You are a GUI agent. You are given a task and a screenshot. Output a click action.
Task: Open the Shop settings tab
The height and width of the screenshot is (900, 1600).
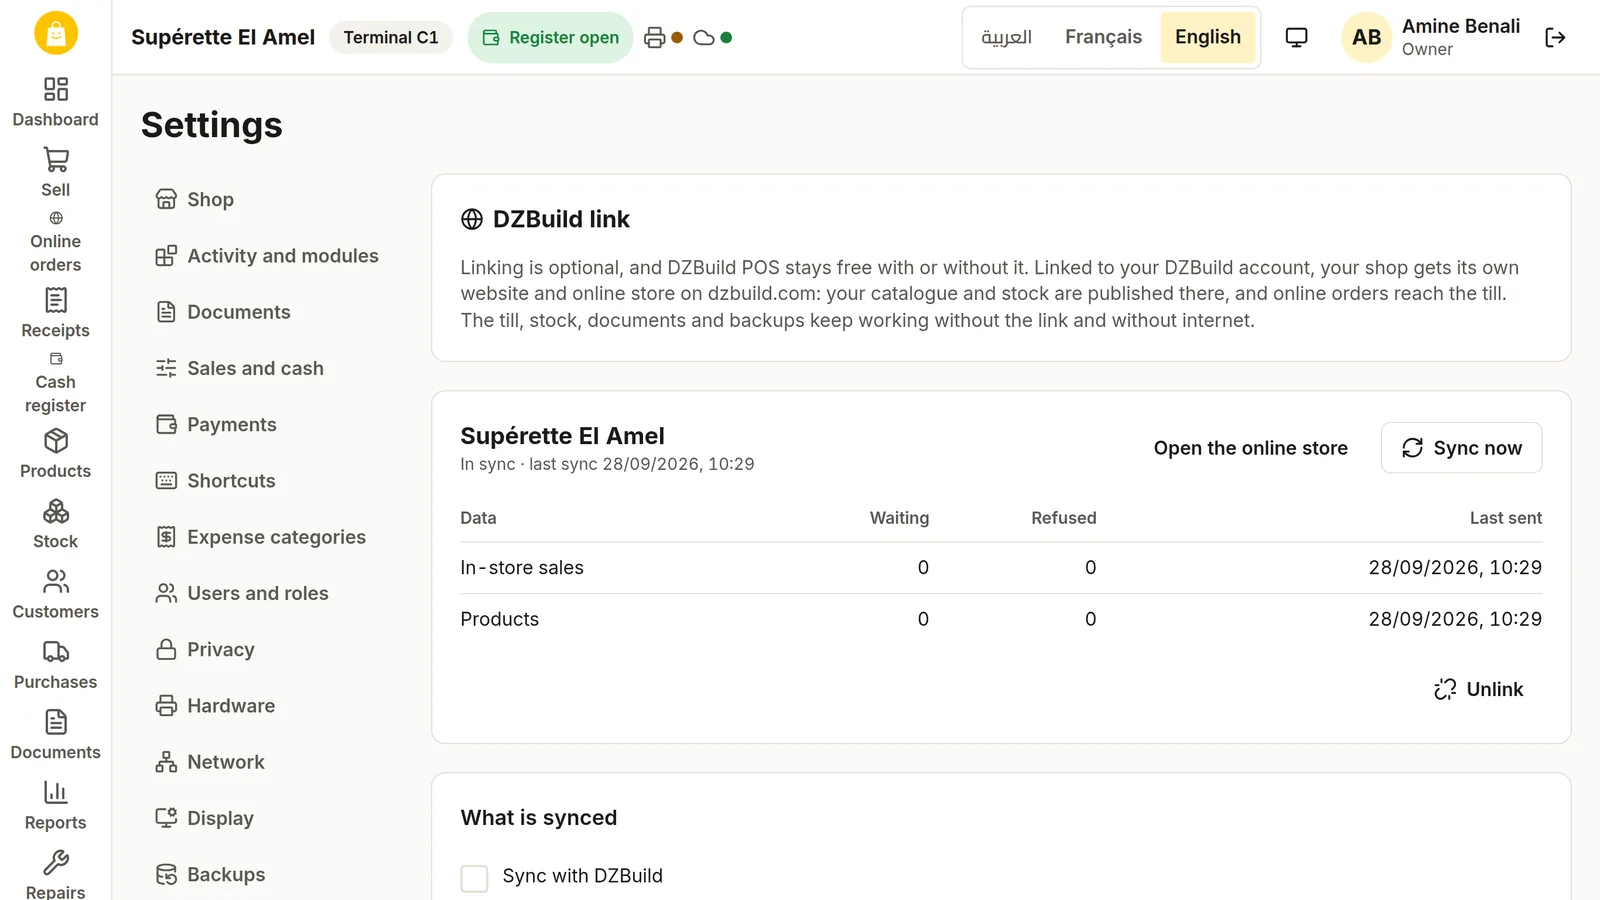pyautogui.click(x=270, y=199)
